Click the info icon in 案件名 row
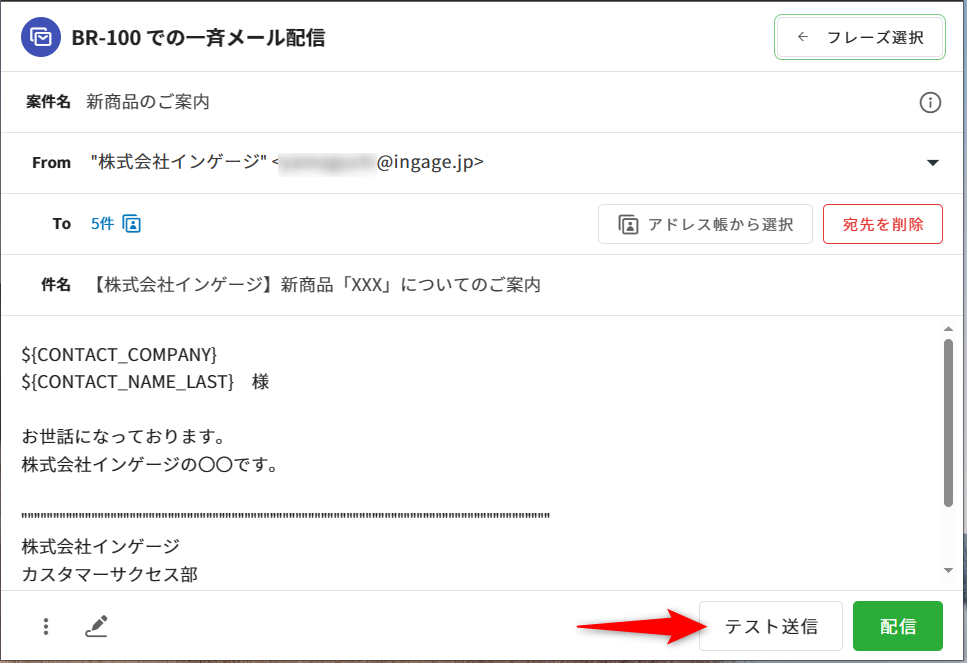The width and height of the screenshot is (967, 663). pyautogui.click(x=930, y=102)
